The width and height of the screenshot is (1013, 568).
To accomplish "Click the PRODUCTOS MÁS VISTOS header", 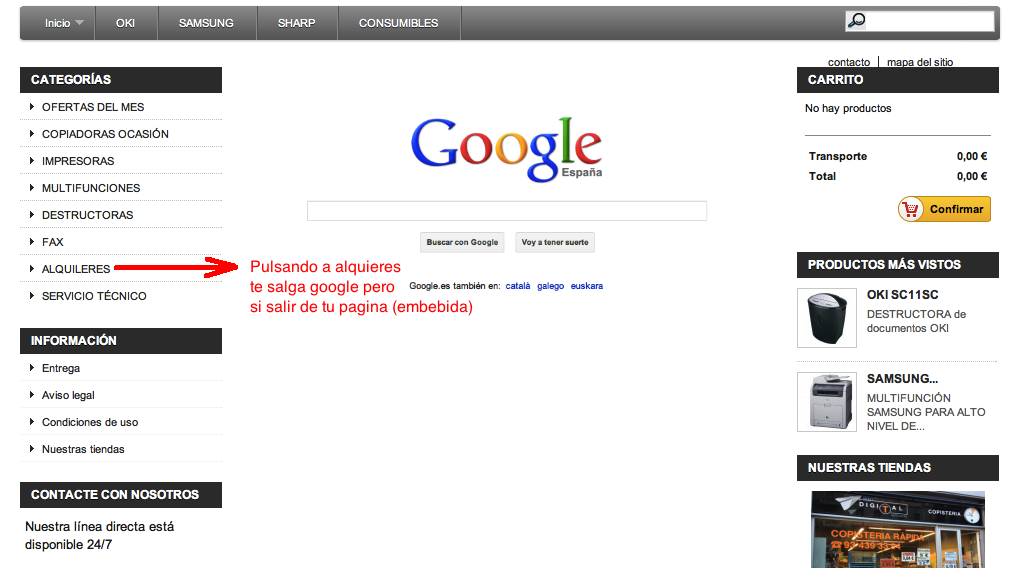I will (898, 265).
